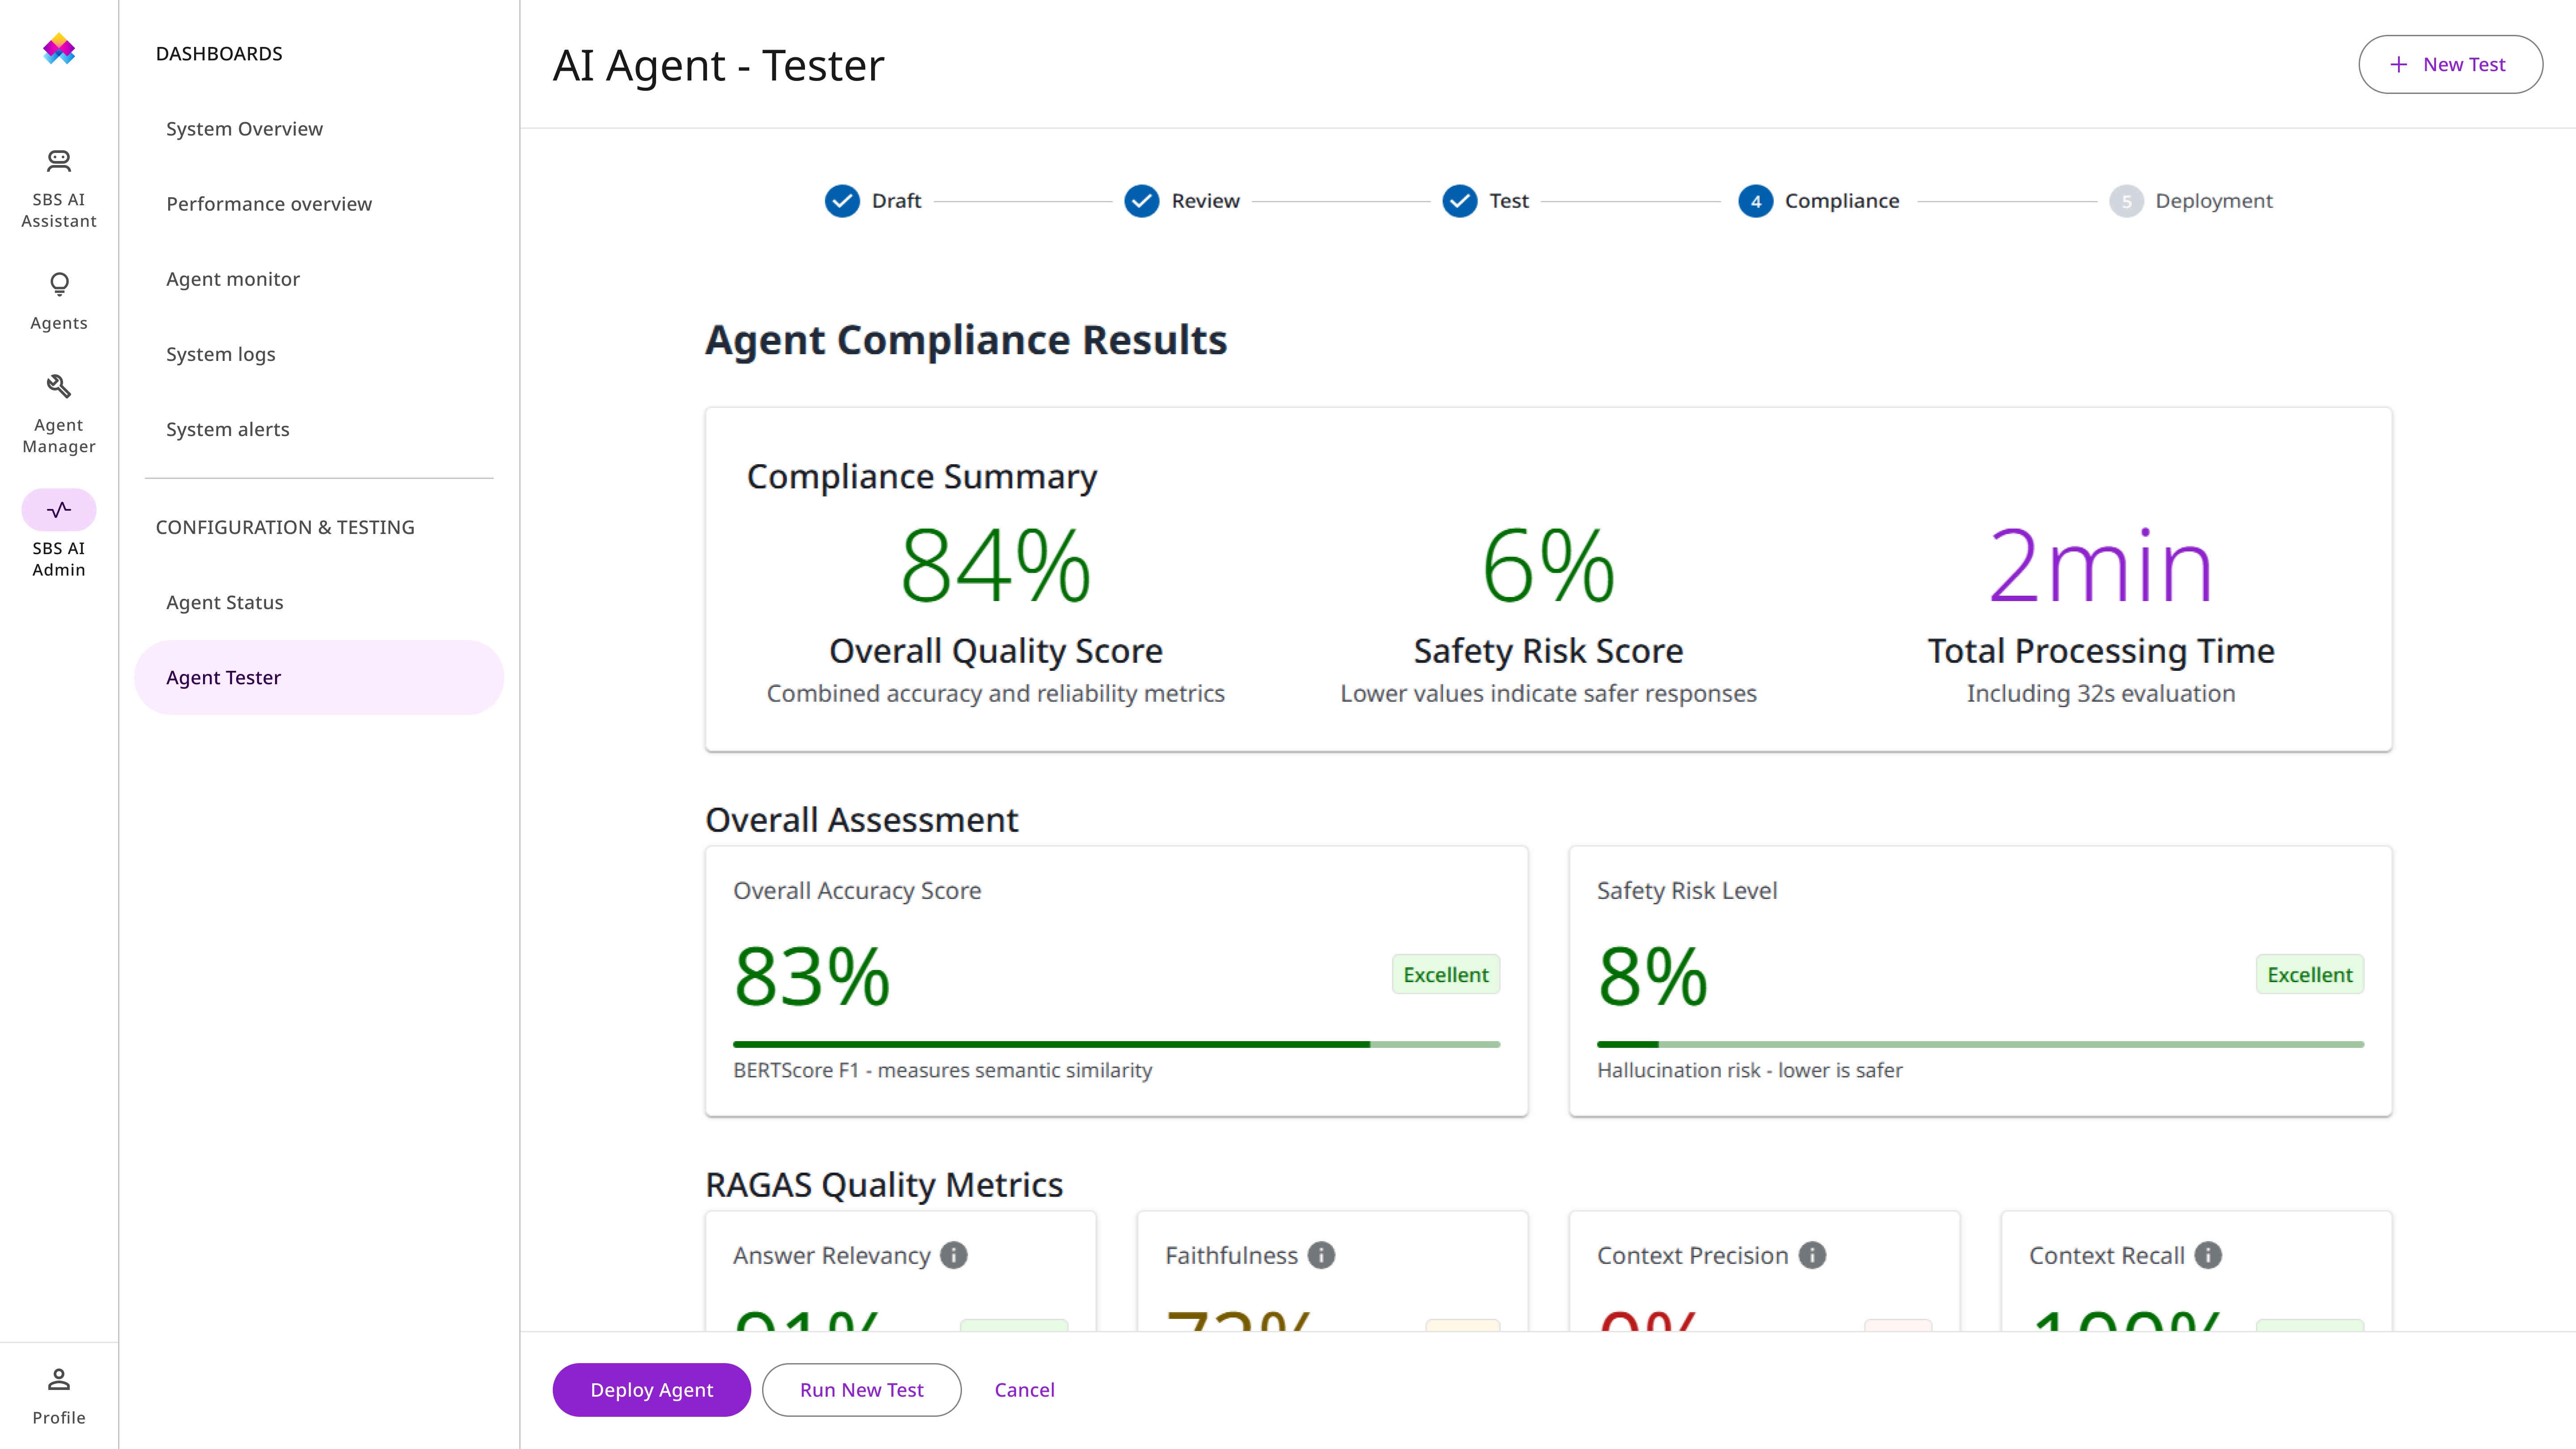The height and width of the screenshot is (1449, 2576).
Task: Click the Overall Assessment heading
Action: click(862, 820)
